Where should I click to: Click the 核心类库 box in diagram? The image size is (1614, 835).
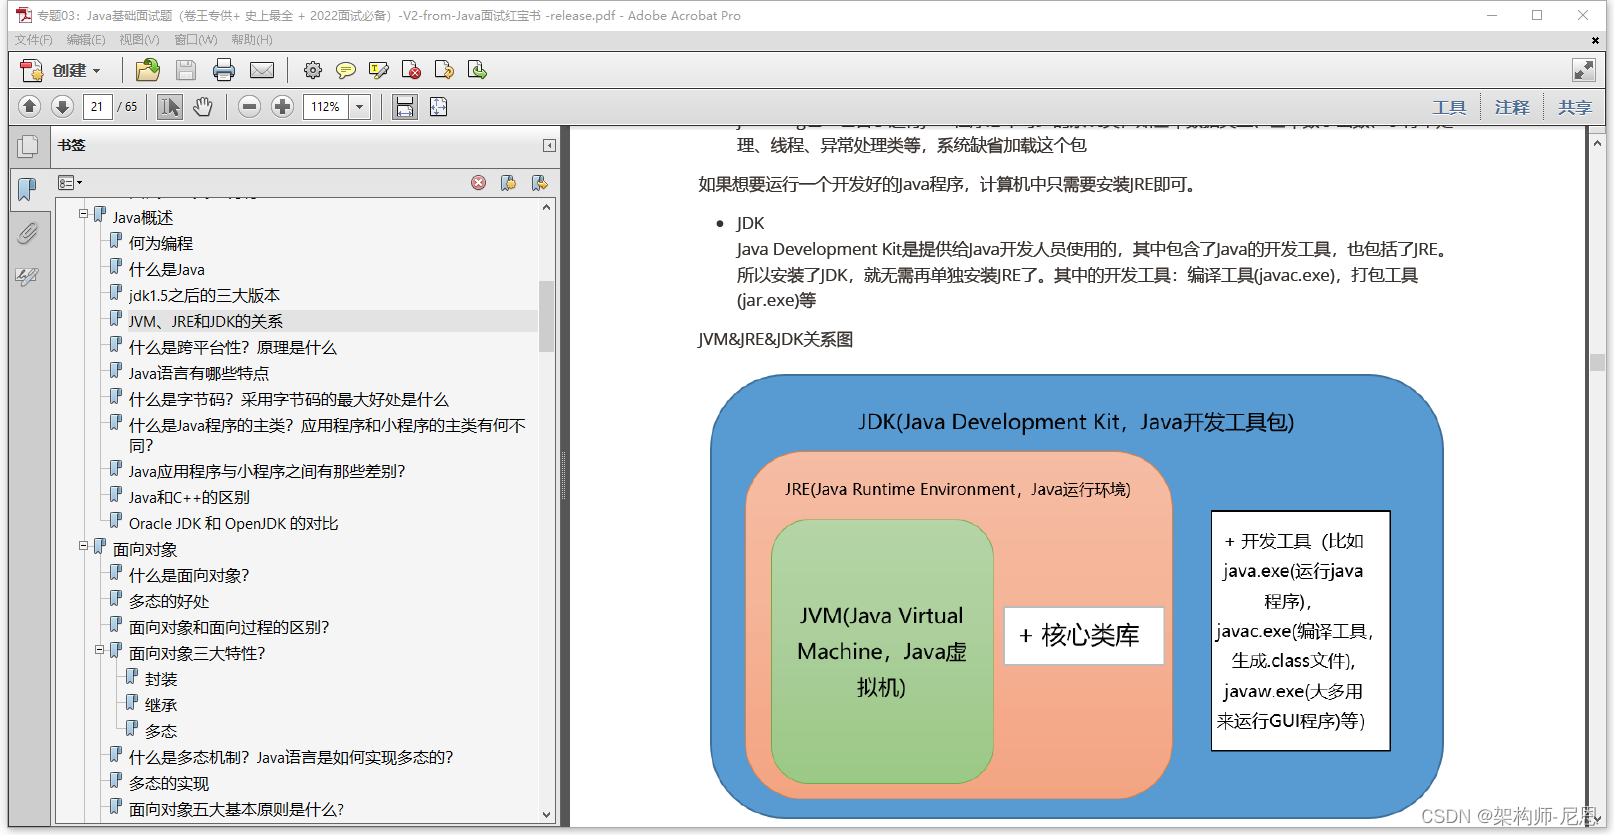coord(1084,636)
